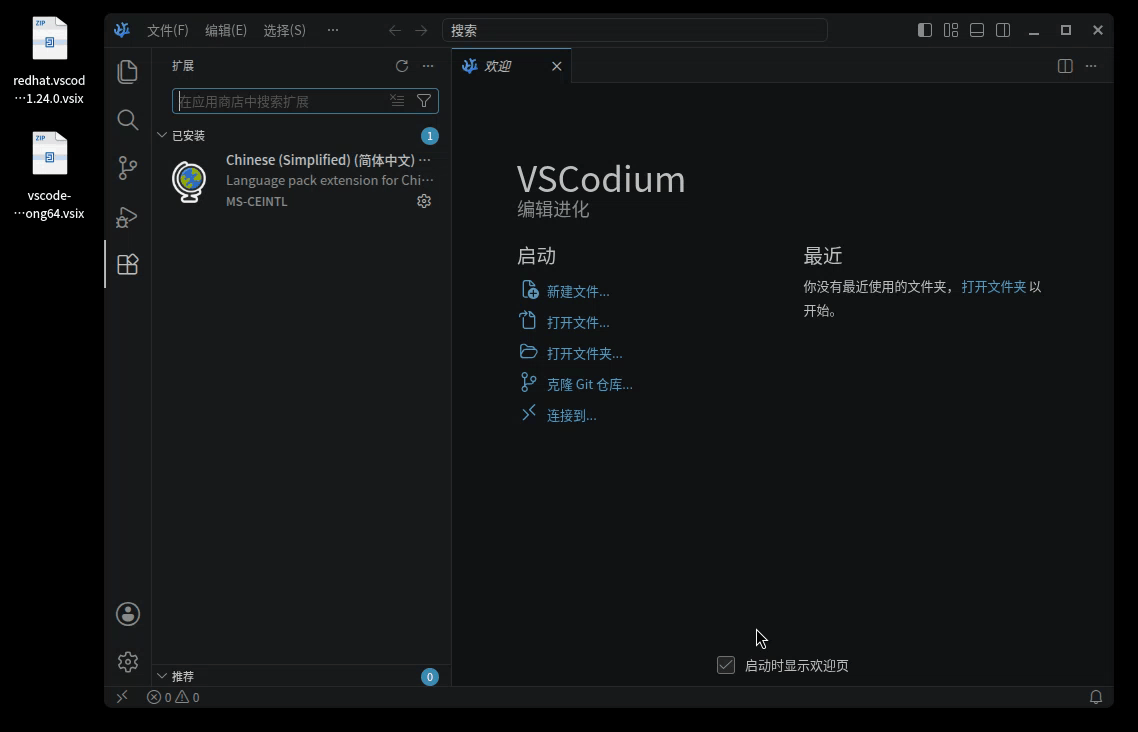Viewport: 1138px width, 732px height.
Task: Open the 编辑(E) menu
Action: click(x=226, y=30)
